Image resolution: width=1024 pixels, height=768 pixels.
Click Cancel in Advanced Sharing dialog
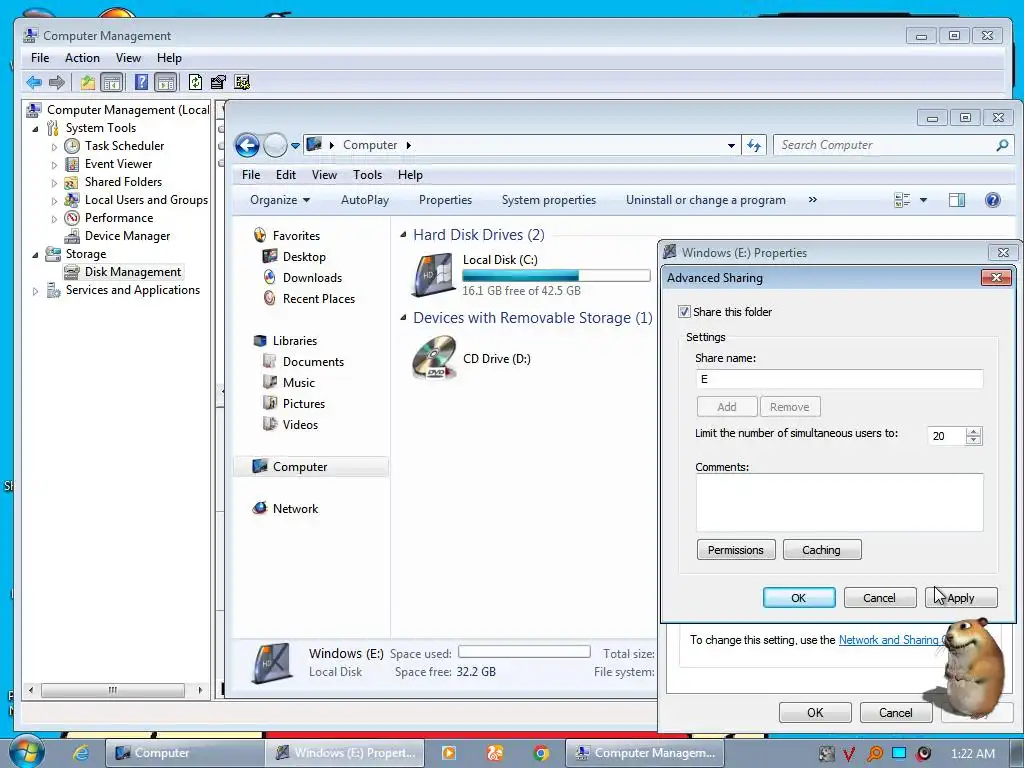point(879,598)
